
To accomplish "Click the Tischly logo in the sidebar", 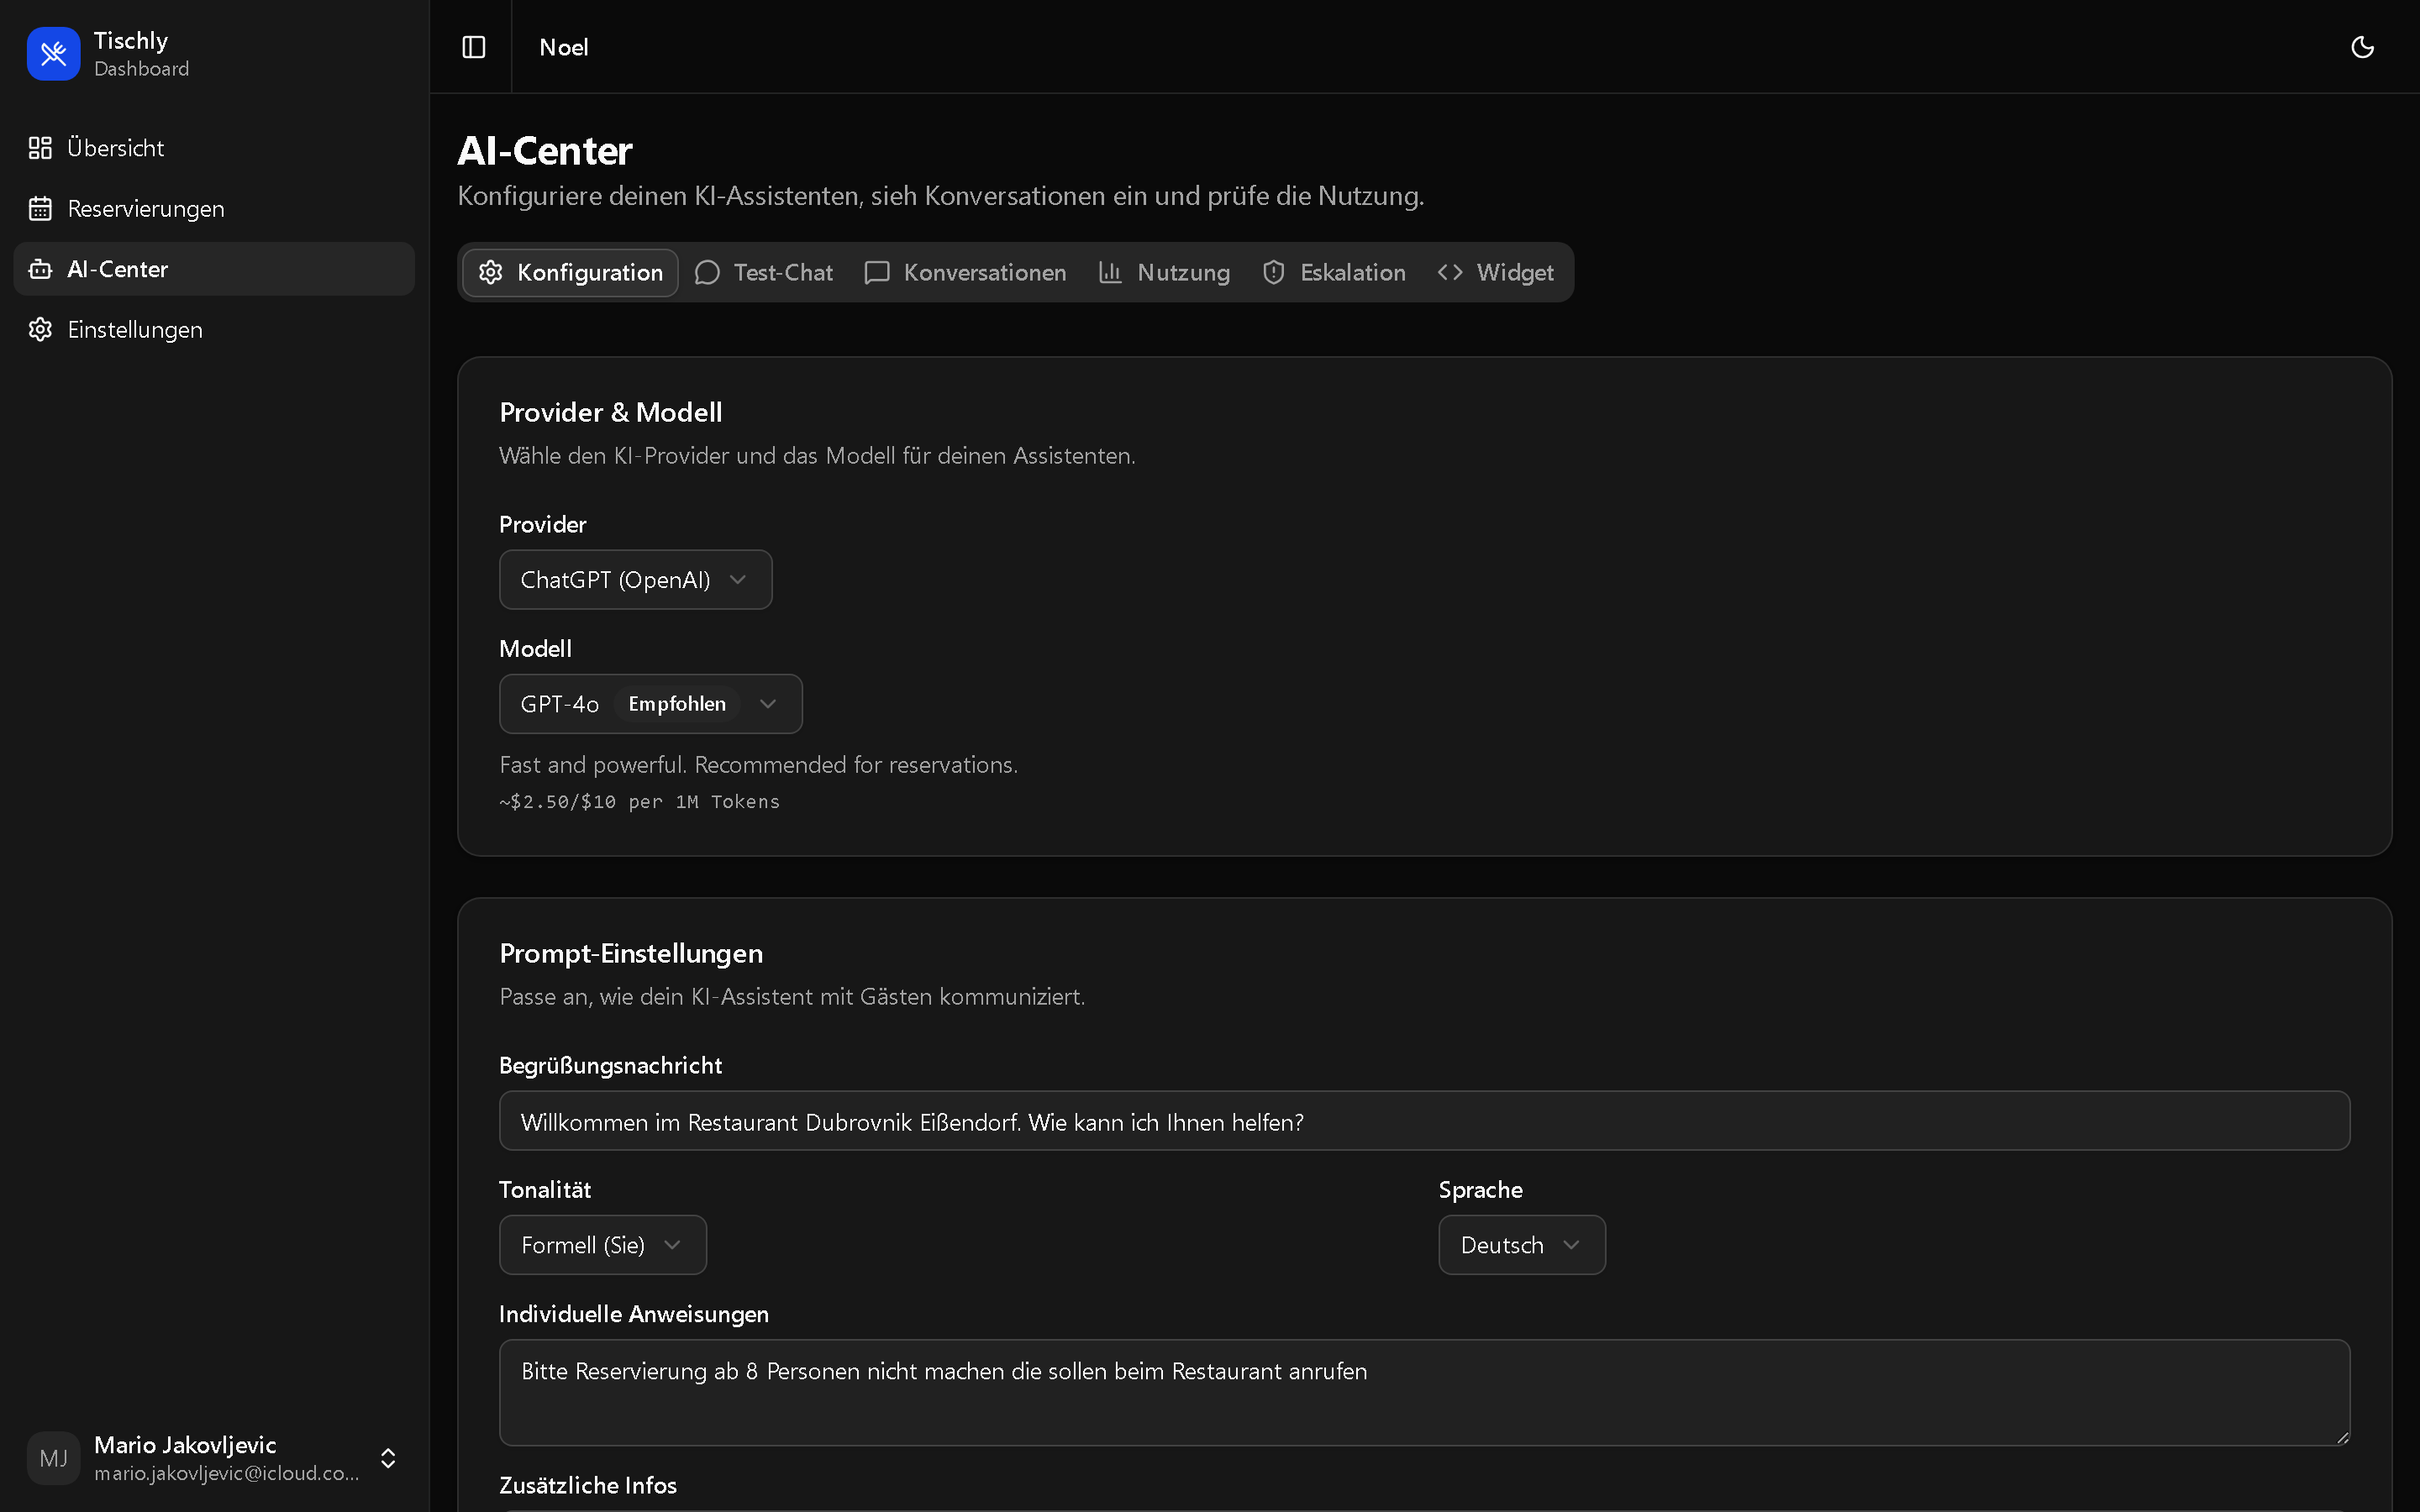I will pos(54,53).
